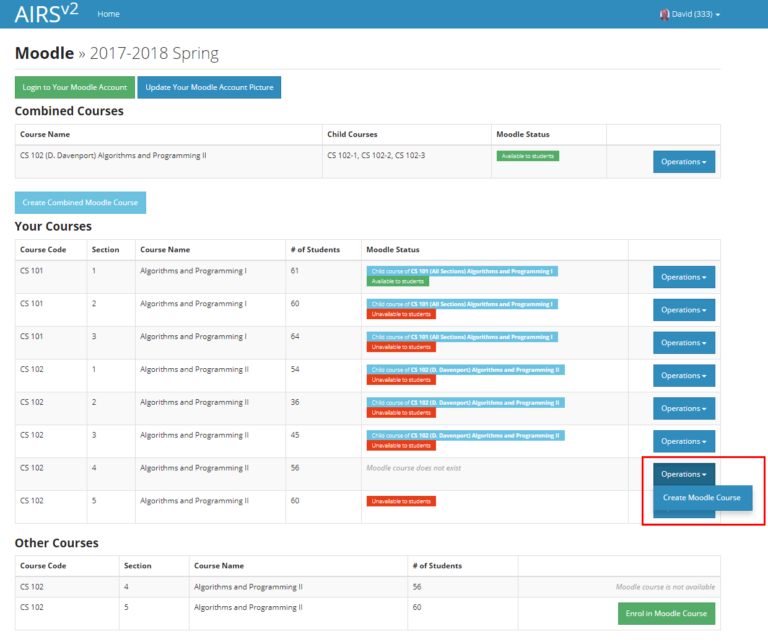Click Enrol in Moodle Course button
Viewport: 768px width, 644px height.
666,613
